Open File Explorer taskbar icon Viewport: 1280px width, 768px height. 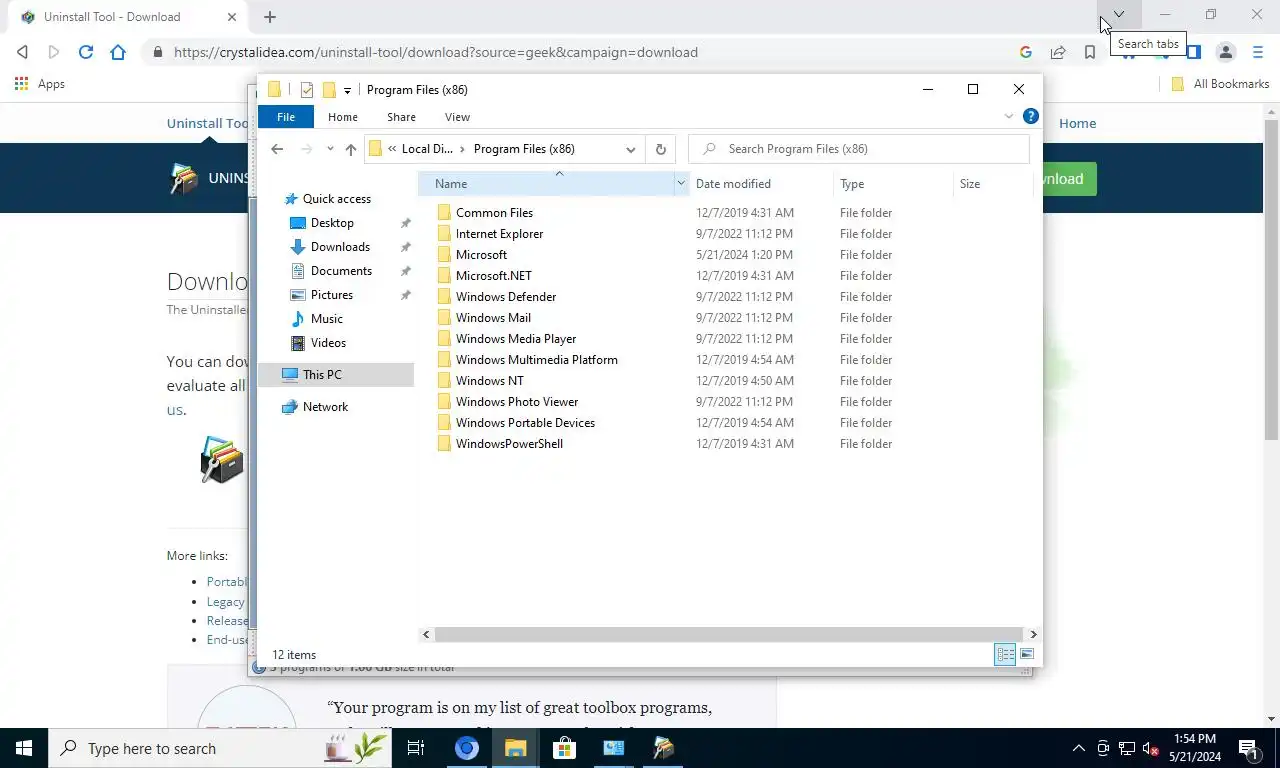515,748
